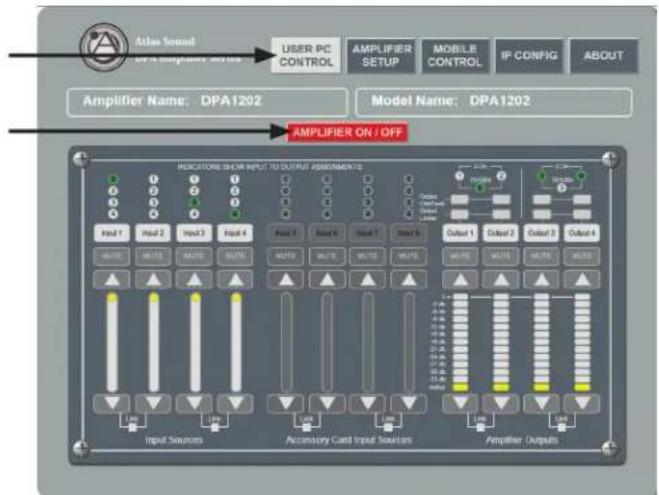
Task: Mute Output 4
Action: click(x=582, y=256)
